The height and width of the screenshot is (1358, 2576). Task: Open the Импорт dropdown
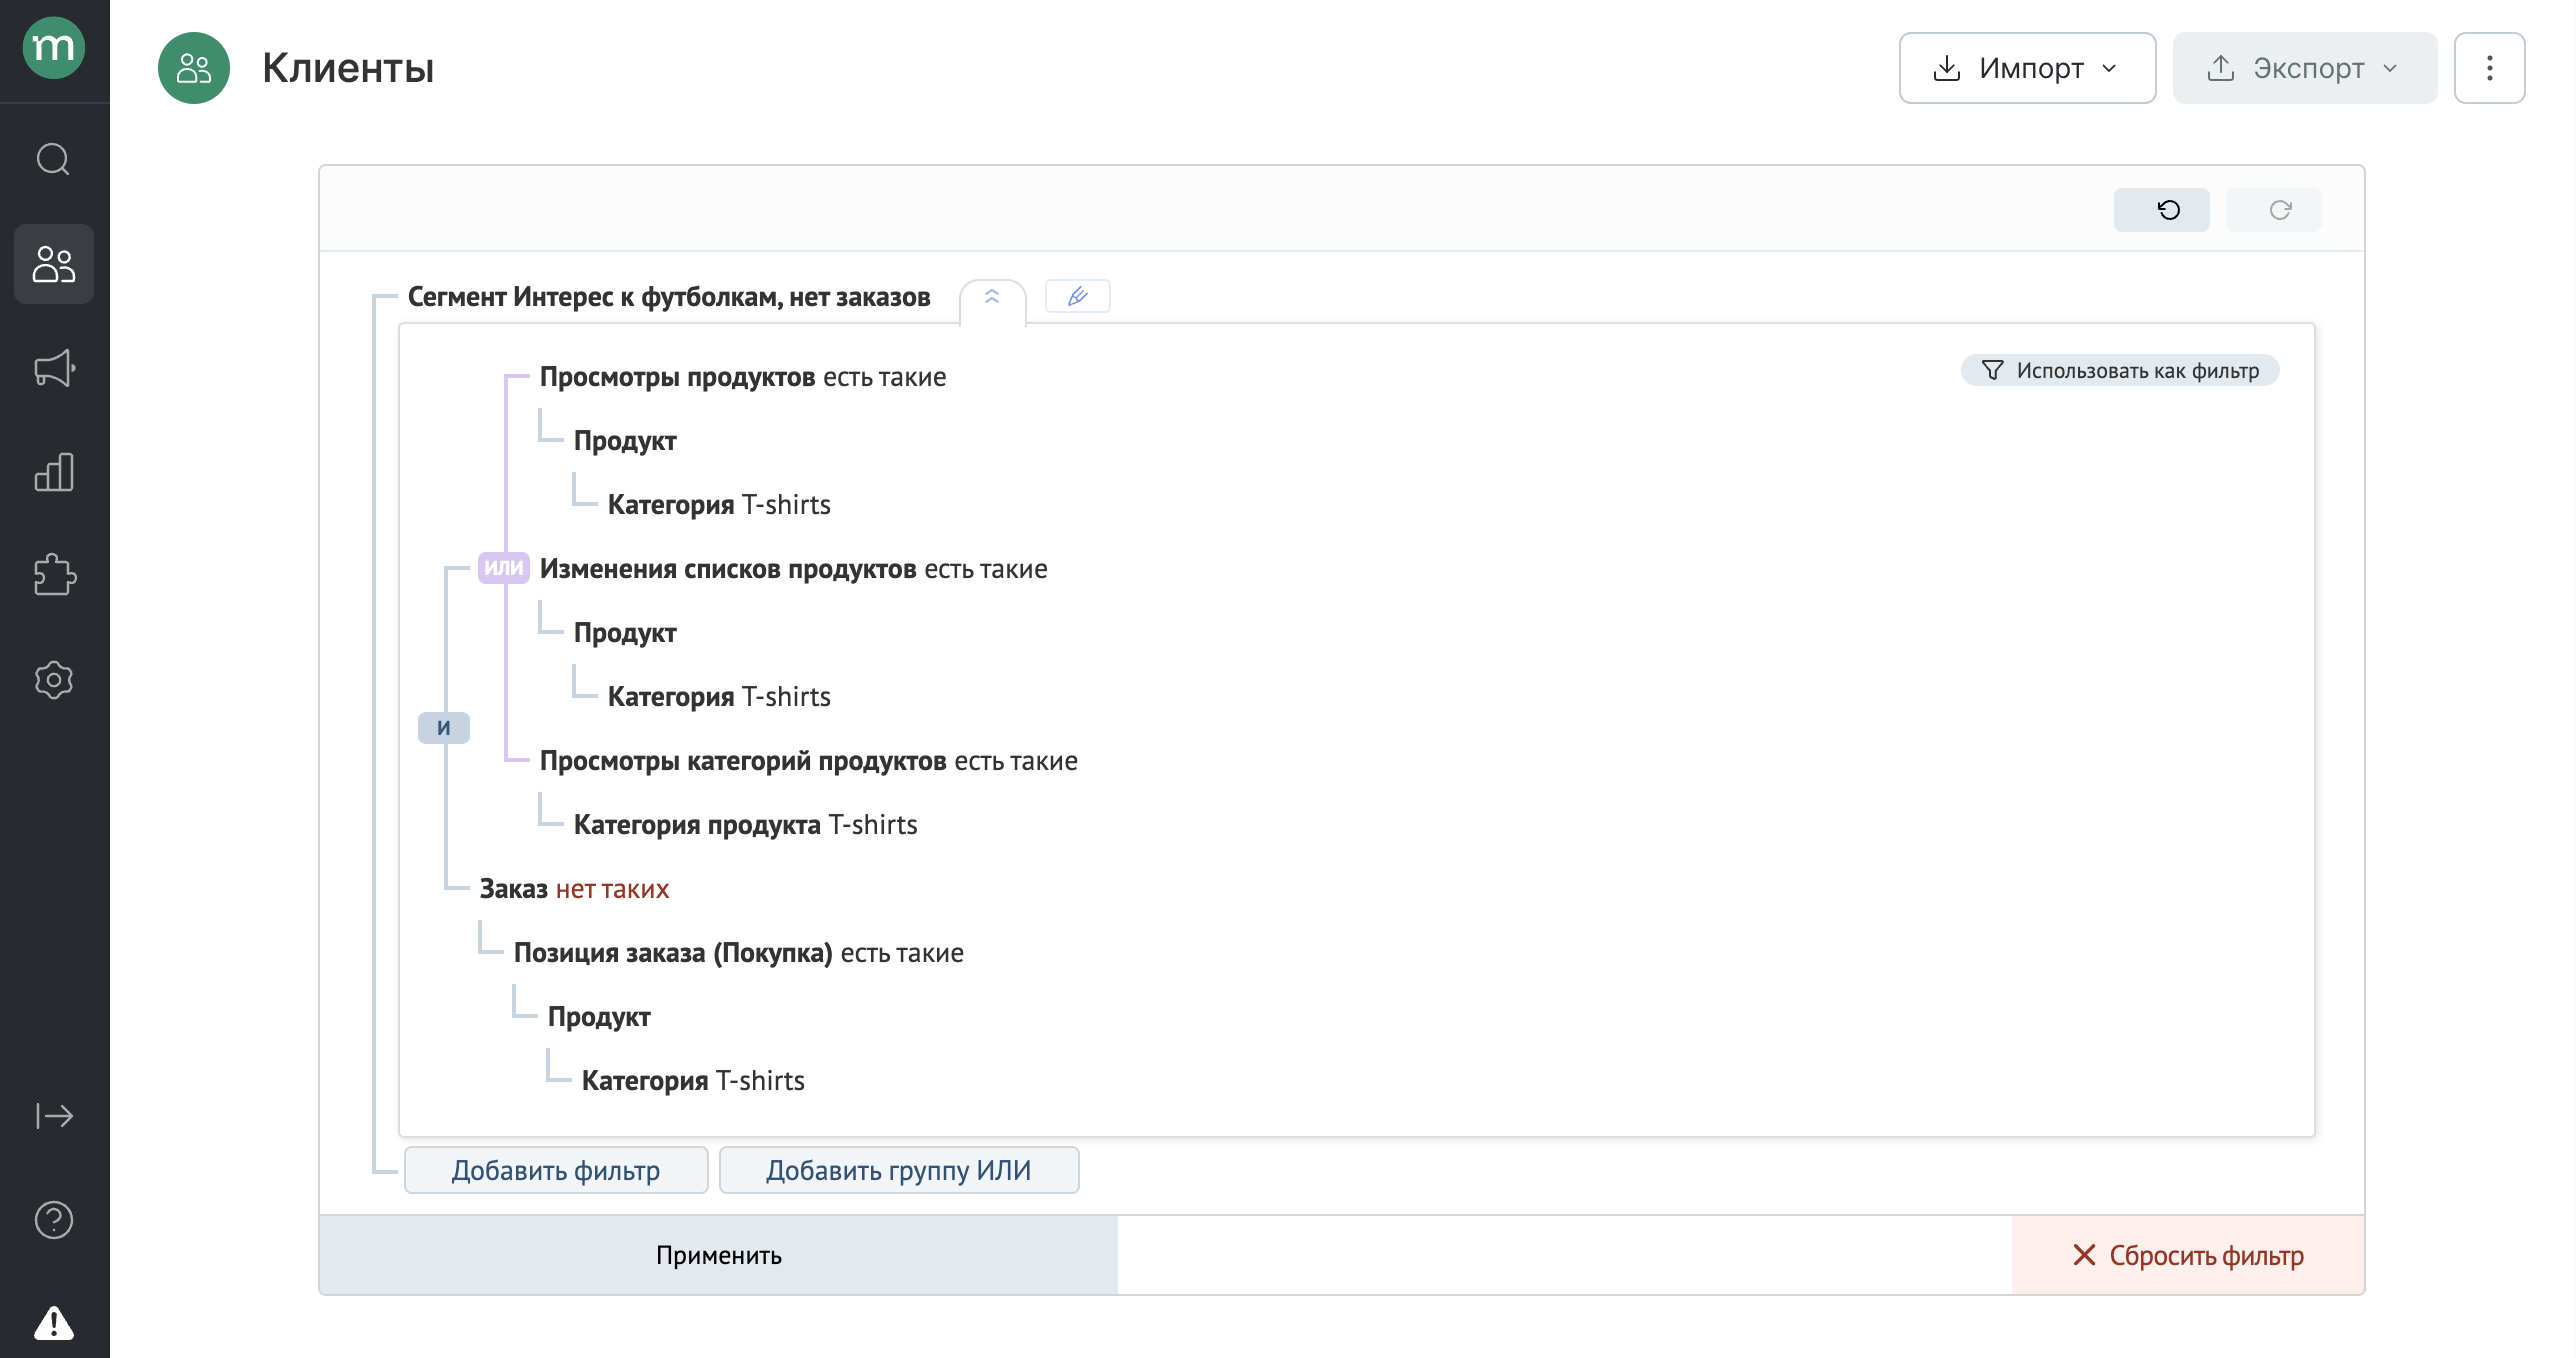click(2027, 68)
